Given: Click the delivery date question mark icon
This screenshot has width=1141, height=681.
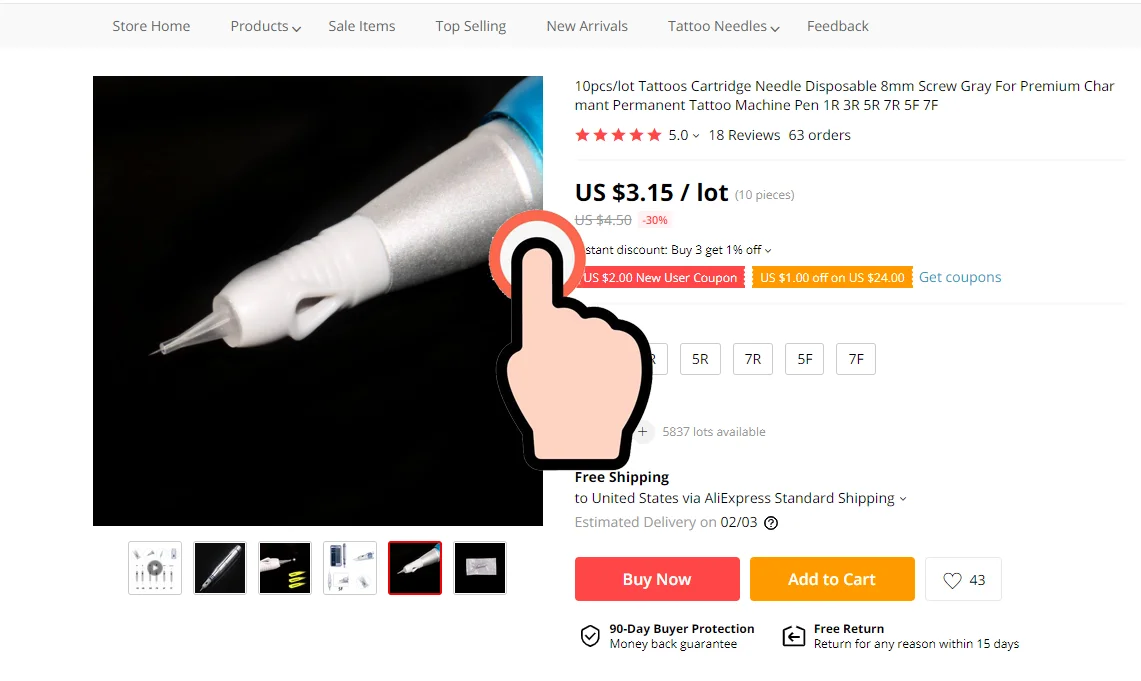Looking at the screenshot, I should pos(771,522).
